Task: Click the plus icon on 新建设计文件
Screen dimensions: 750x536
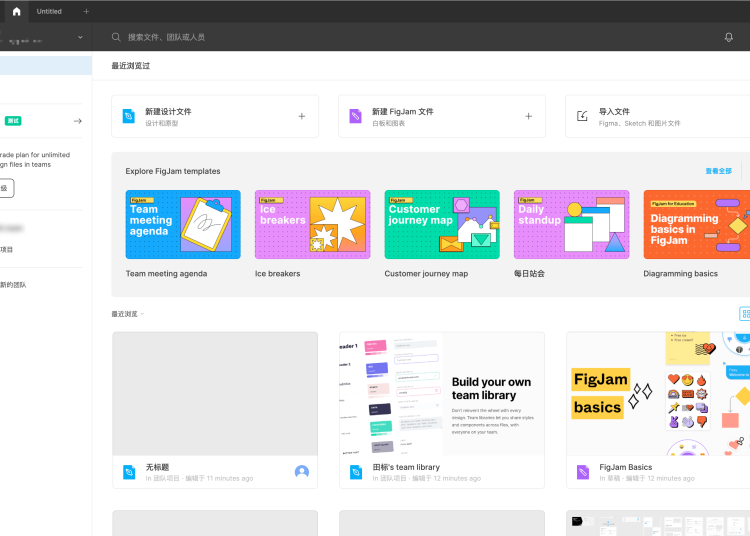Action: [x=302, y=116]
